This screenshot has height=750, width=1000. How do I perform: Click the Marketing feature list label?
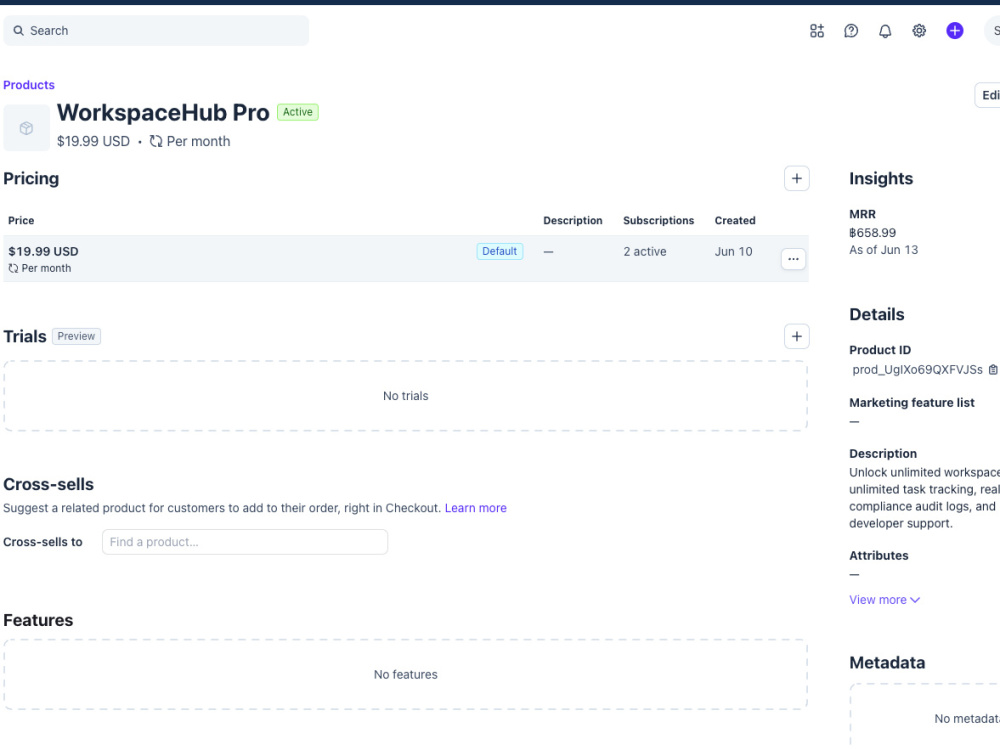coord(911,403)
